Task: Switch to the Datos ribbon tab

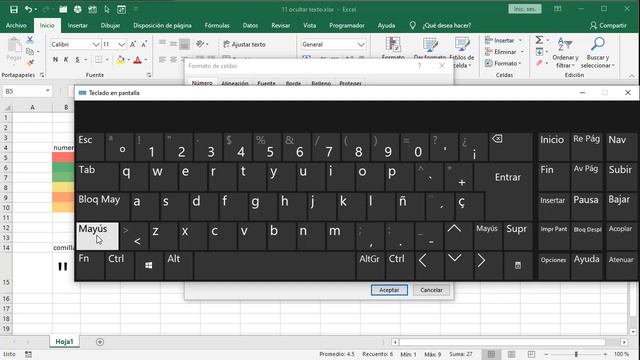Action: tap(250, 25)
